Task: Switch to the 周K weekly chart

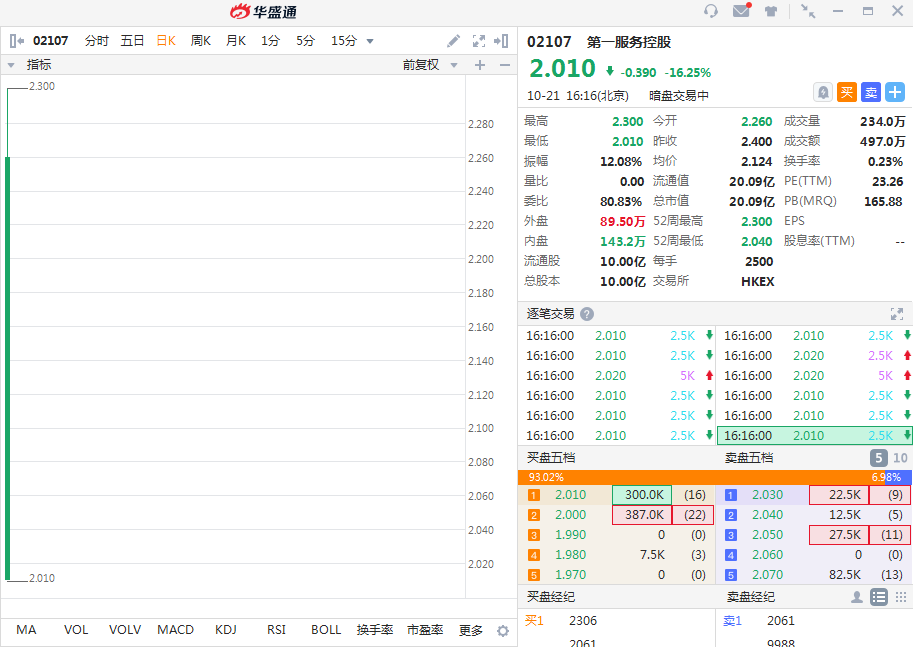Action: click(x=201, y=41)
